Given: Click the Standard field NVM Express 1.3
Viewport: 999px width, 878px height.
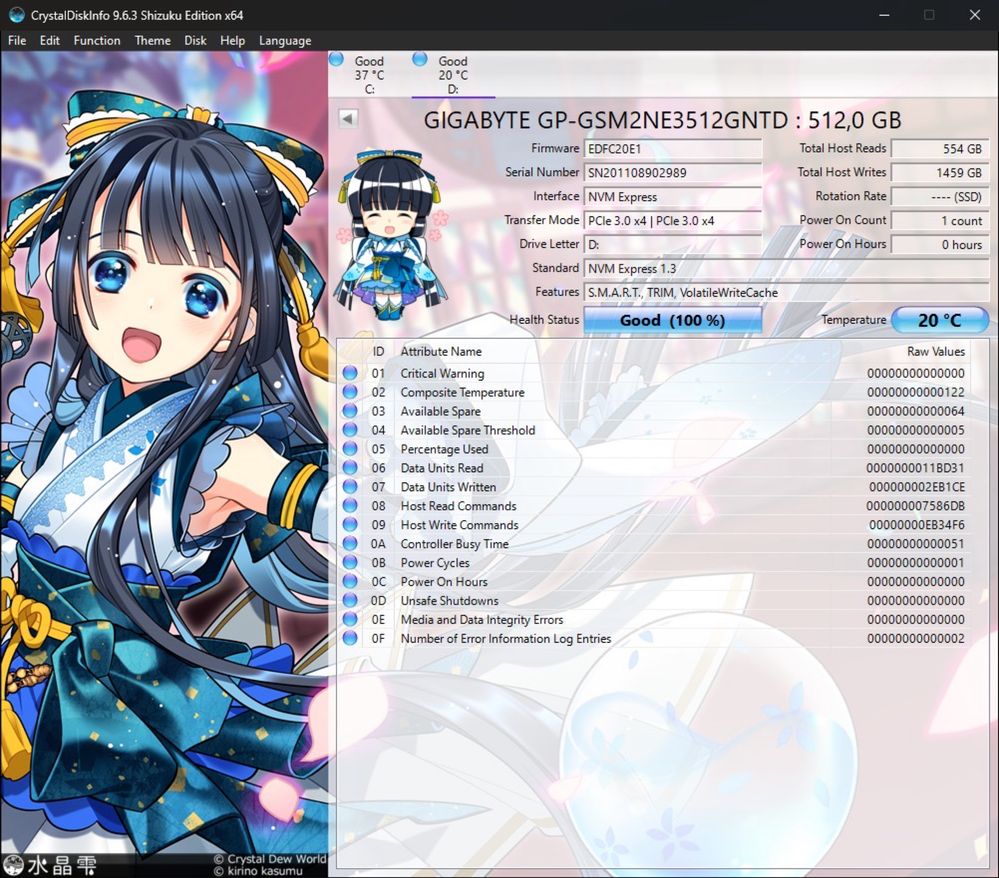Looking at the screenshot, I should click(786, 268).
